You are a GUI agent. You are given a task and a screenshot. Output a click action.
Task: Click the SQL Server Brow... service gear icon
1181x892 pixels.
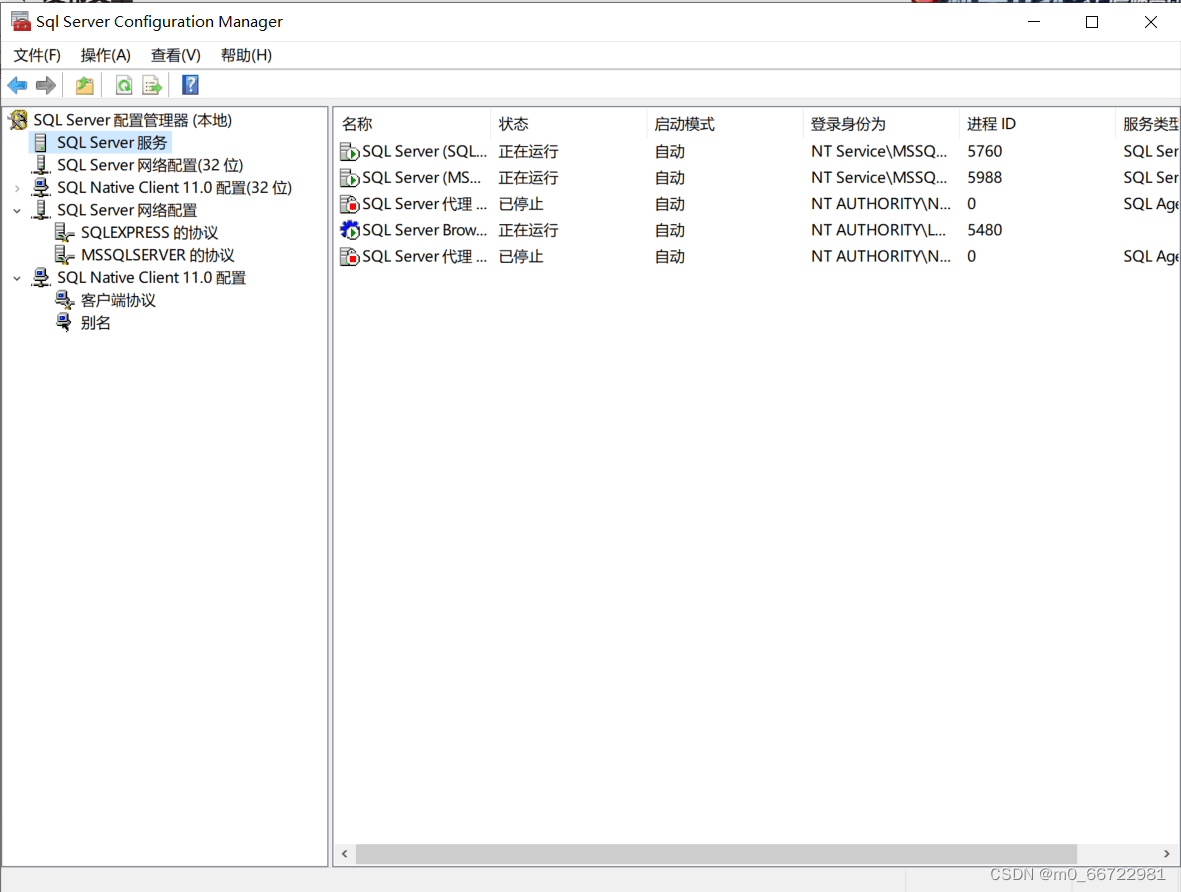349,230
